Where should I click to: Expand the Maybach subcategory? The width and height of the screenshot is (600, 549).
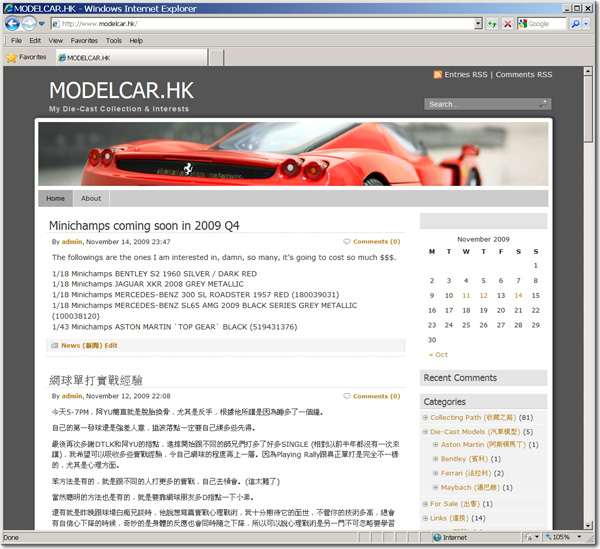435,487
